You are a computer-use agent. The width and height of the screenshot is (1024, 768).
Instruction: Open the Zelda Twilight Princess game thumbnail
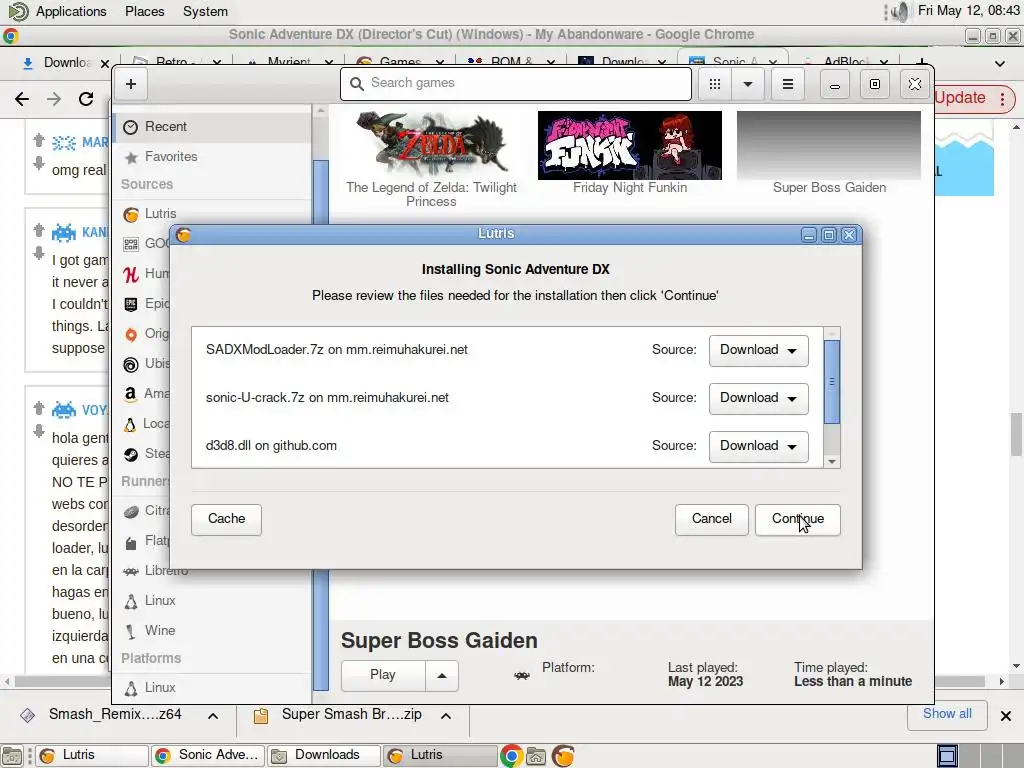pyautogui.click(x=431, y=145)
